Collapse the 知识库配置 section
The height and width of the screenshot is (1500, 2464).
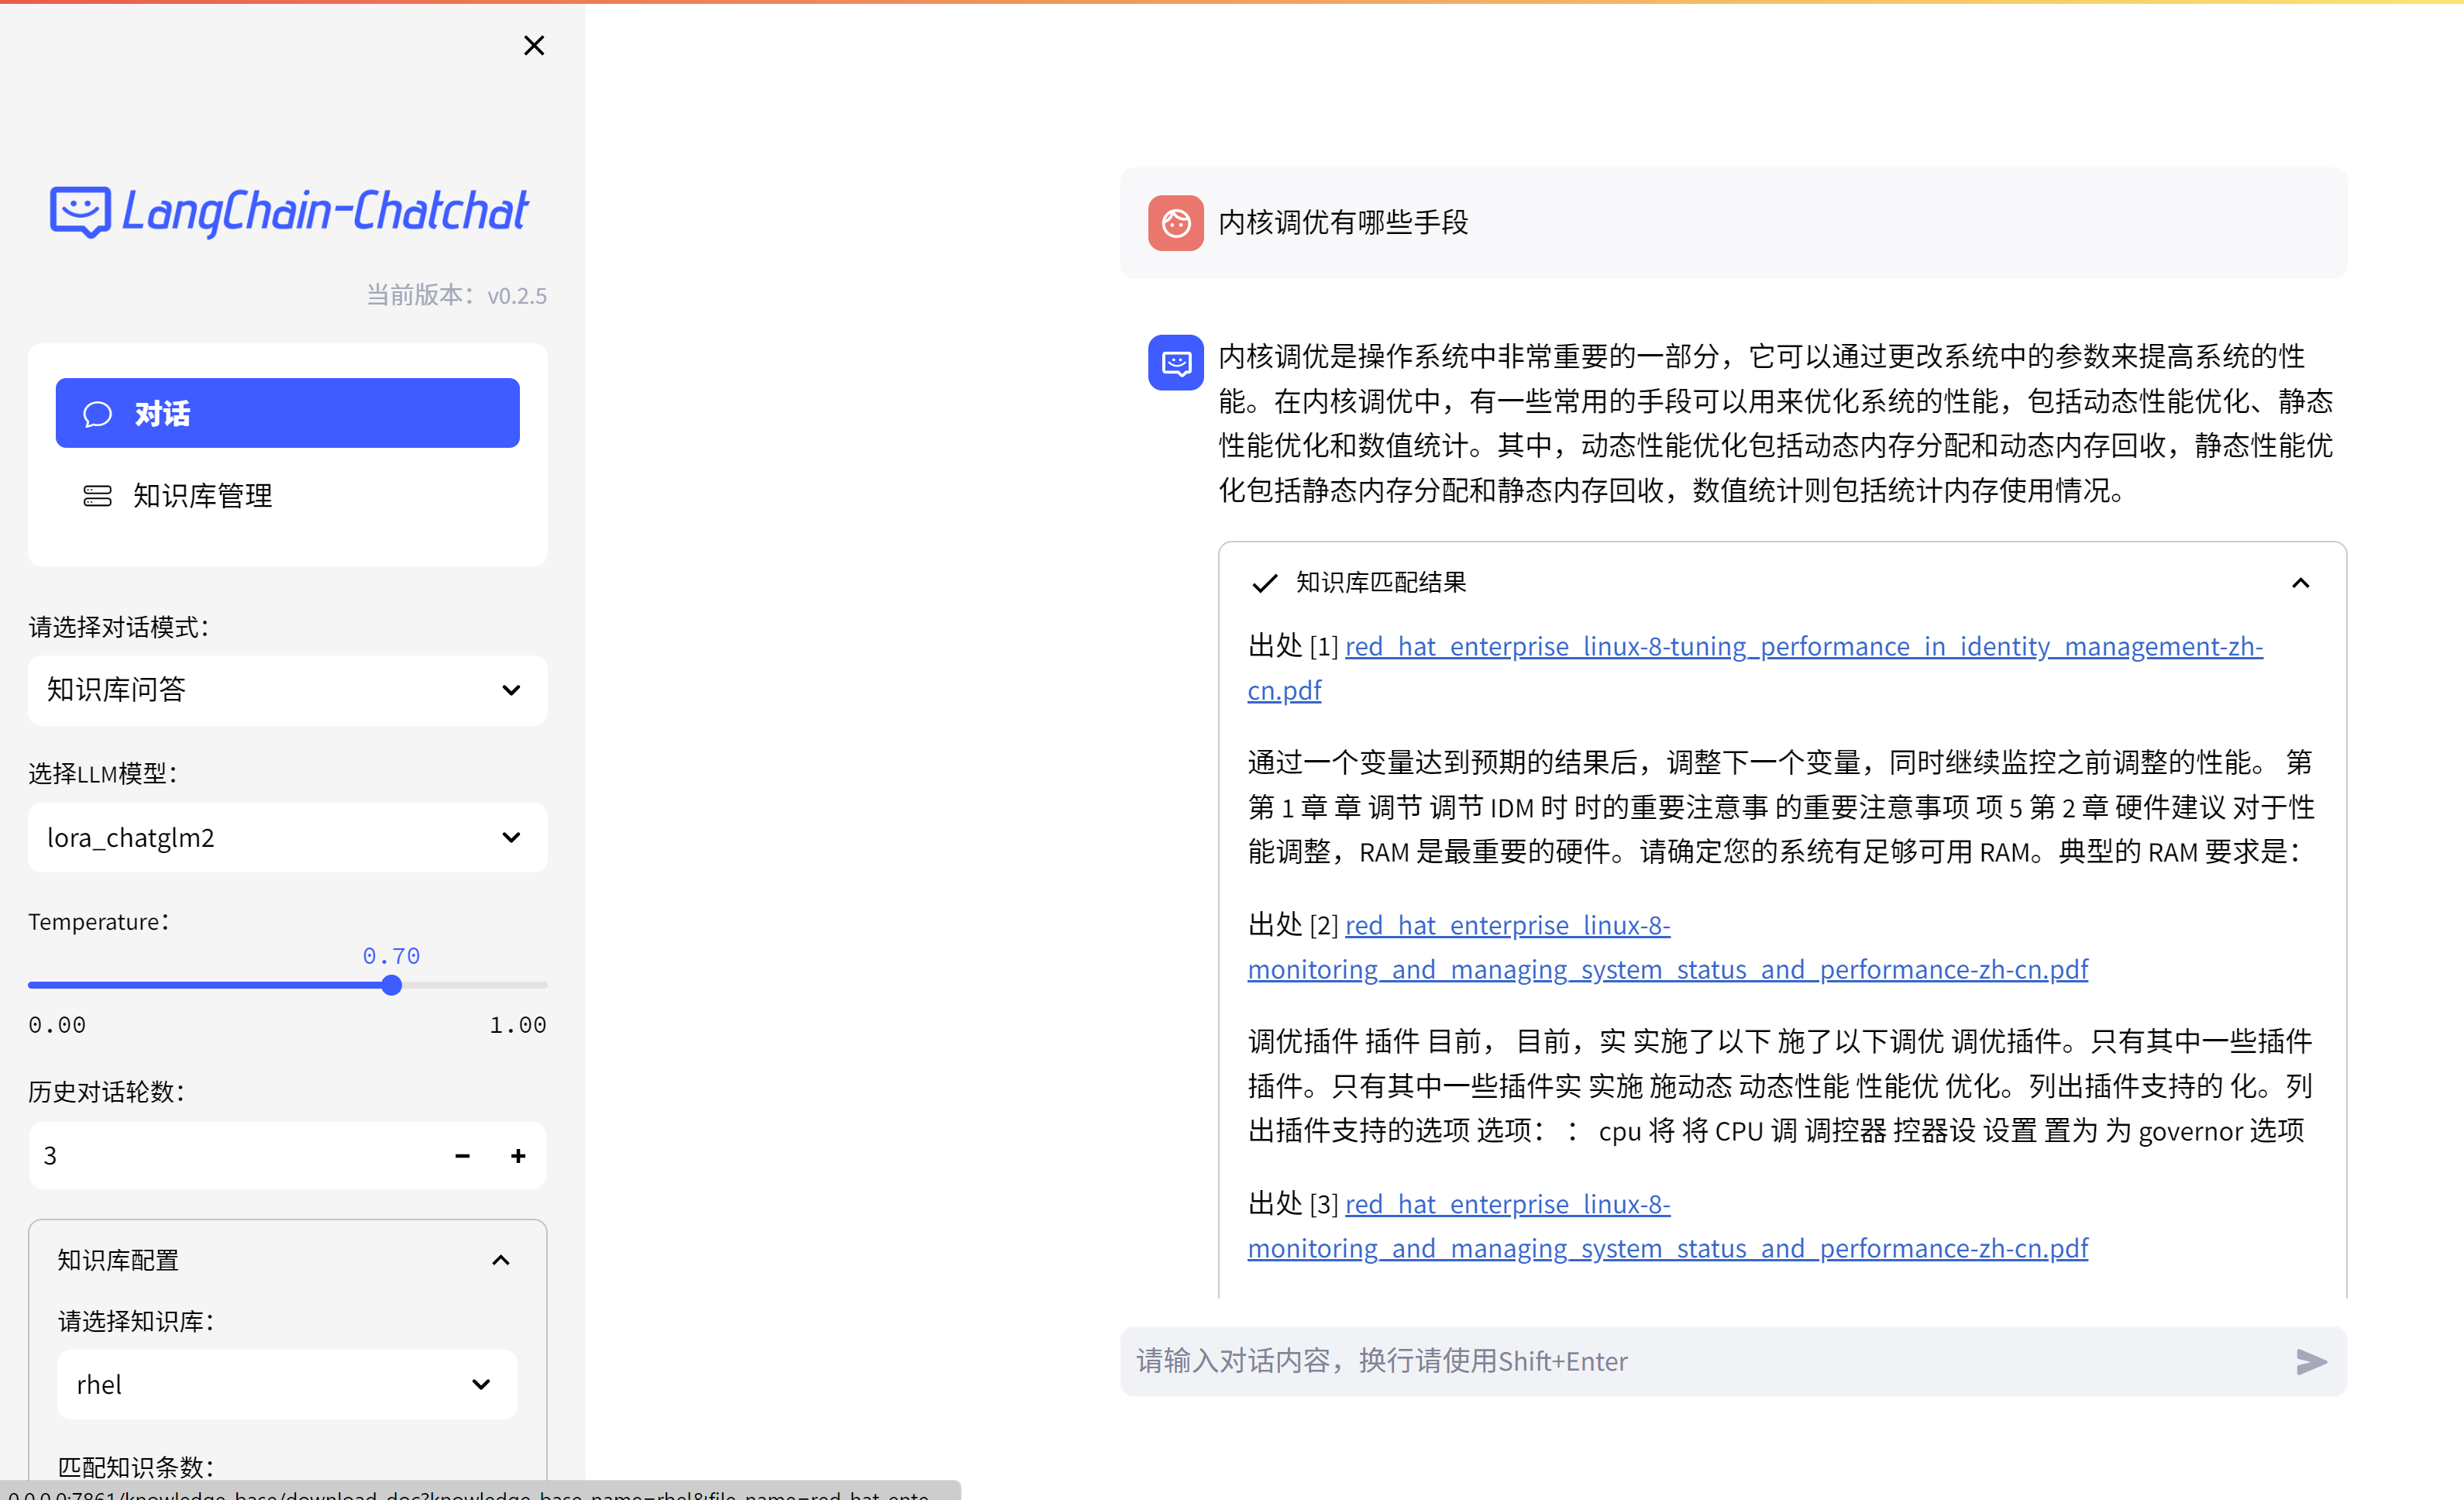pyautogui.click(x=501, y=1260)
